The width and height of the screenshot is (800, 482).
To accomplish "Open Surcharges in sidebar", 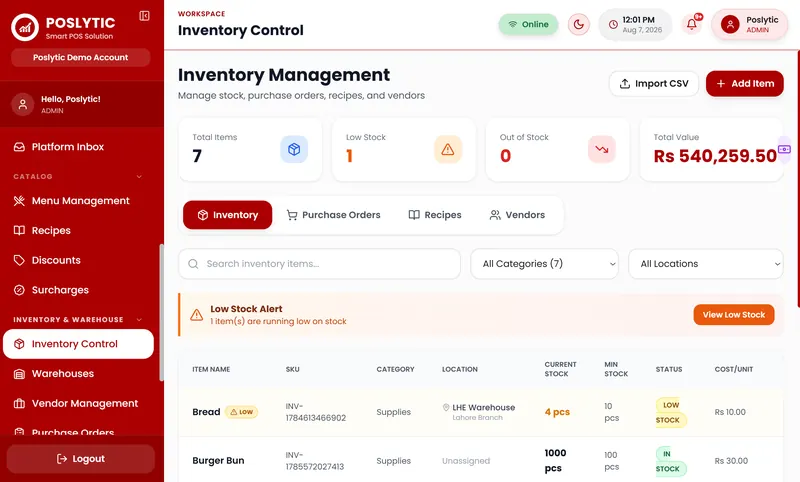I will (x=79, y=290).
